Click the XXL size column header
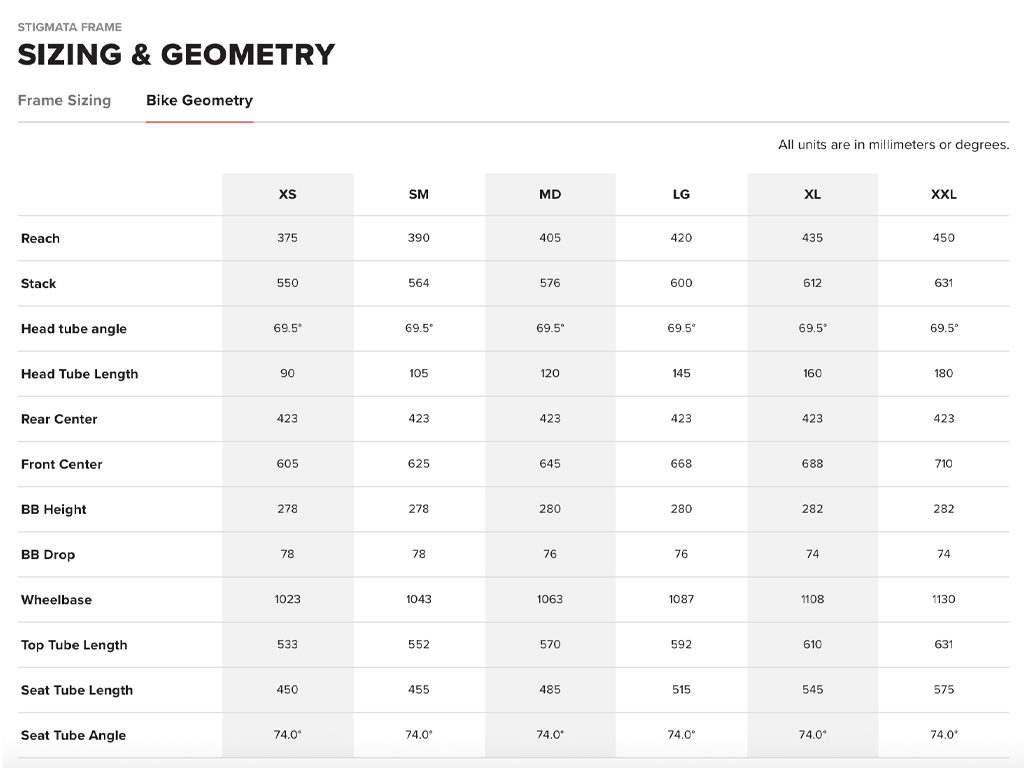 pos(944,194)
